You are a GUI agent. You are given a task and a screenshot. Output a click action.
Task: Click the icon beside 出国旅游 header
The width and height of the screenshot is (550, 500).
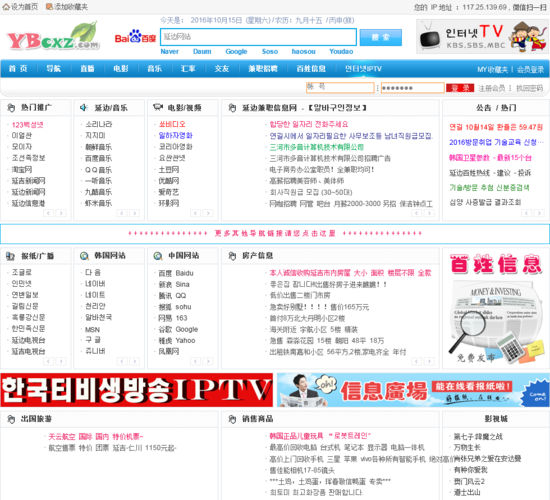point(11,419)
